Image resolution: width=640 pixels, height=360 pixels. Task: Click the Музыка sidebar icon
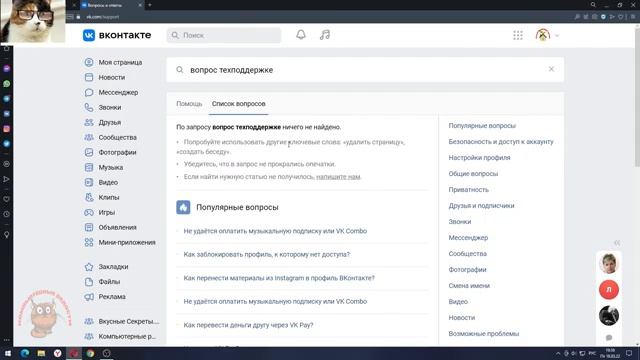[89, 167]
